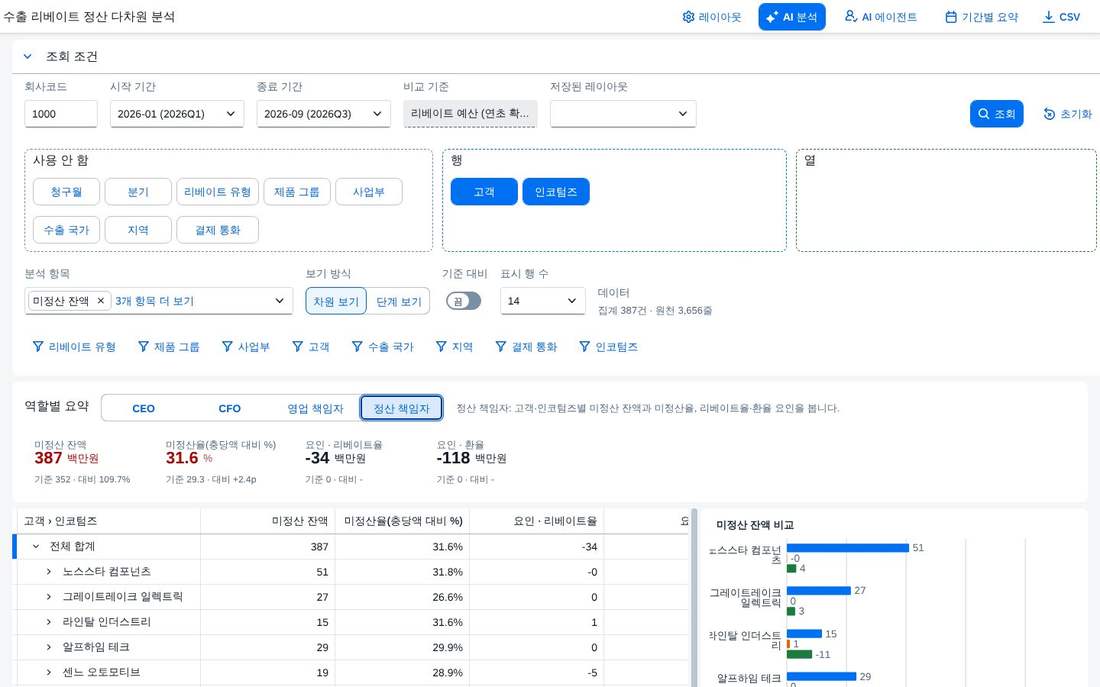1100x687 pixels.
Task: Click the 3개 항목 더 보기 link
Action: click(x=154, y=300)
